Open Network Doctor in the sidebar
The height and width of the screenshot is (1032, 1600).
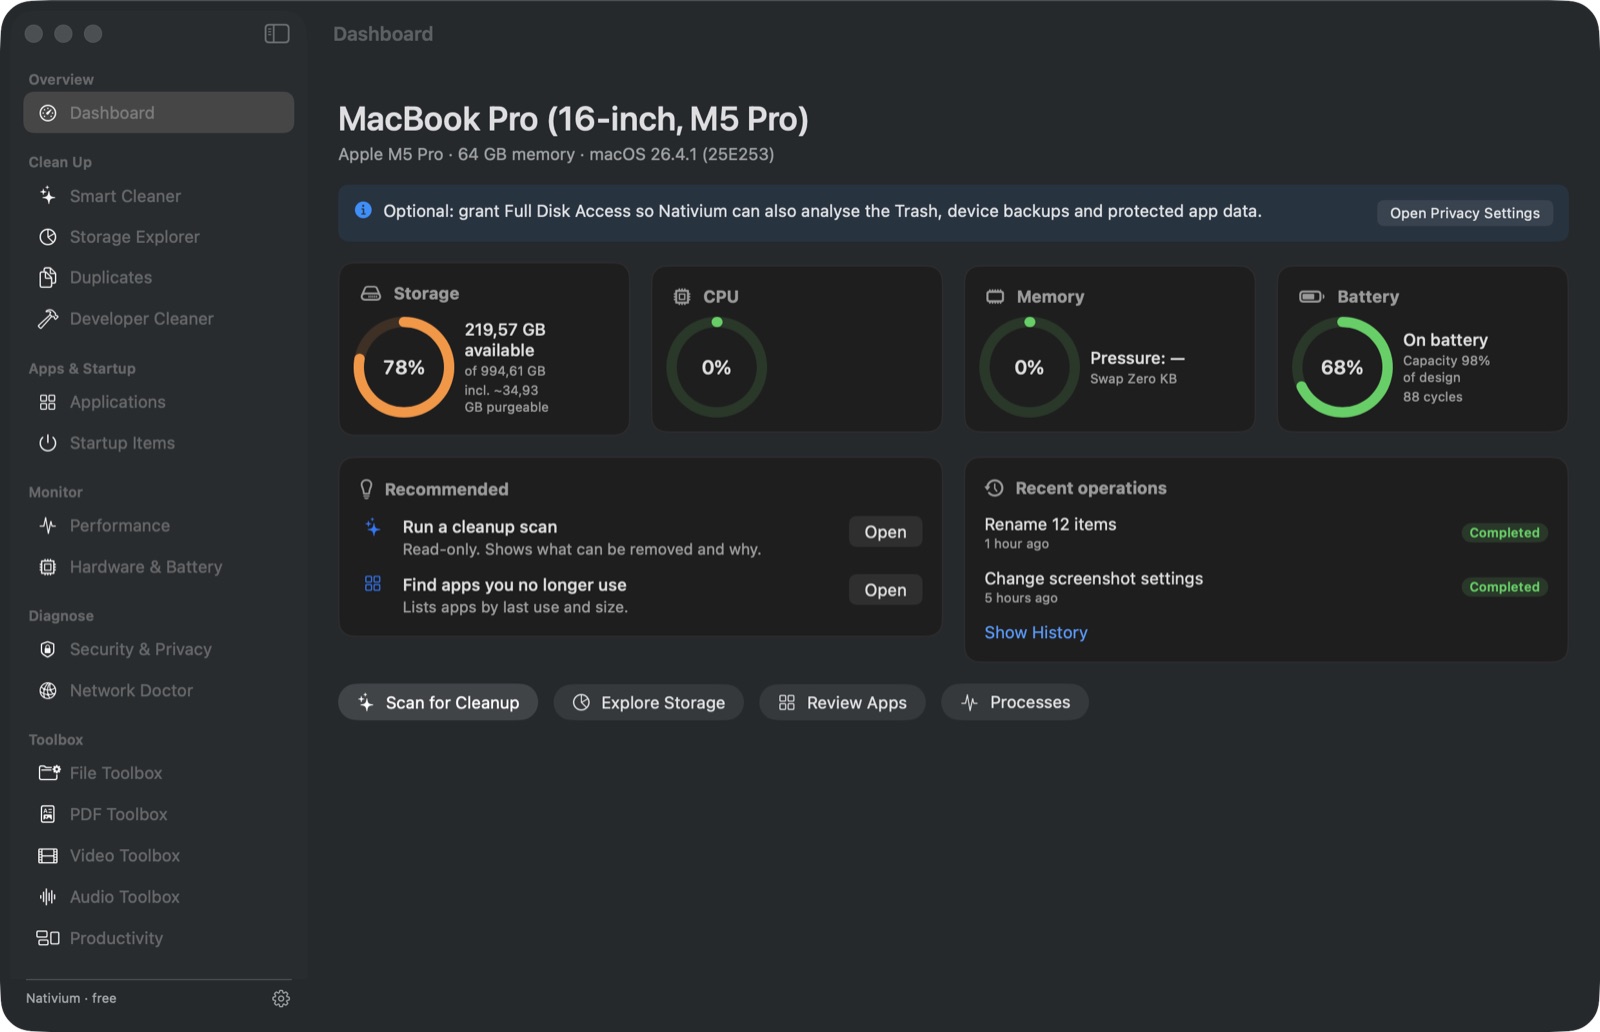point(158,691)
